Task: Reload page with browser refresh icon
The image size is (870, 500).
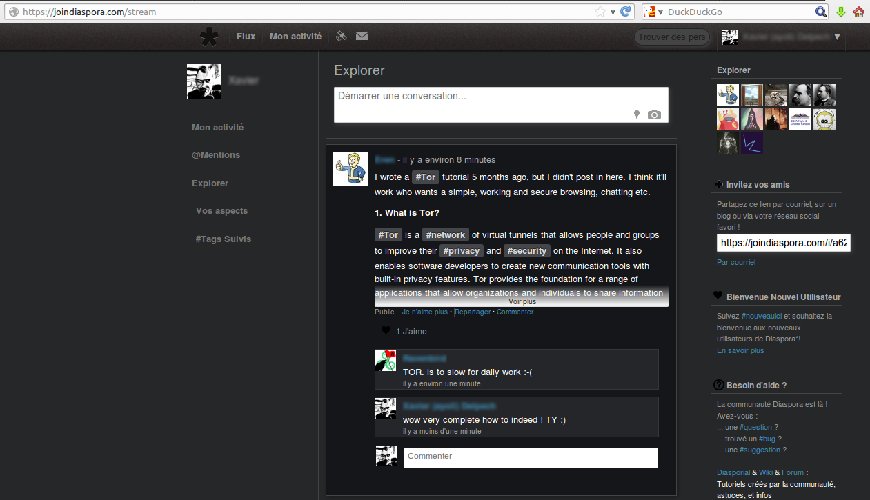Action: point(625,11)
